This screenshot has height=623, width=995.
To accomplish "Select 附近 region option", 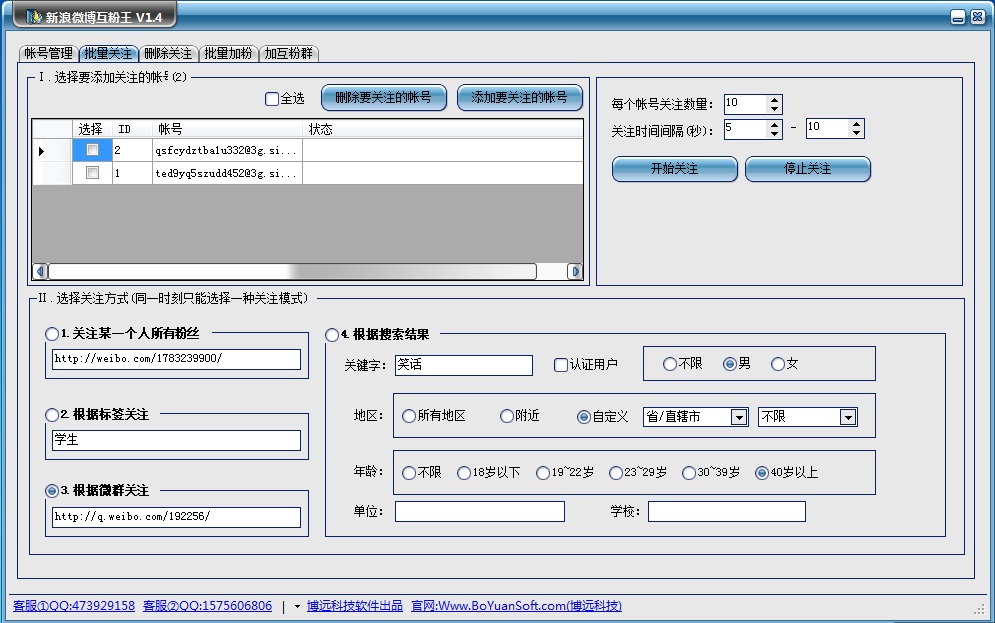I will (x=506, y=416).
